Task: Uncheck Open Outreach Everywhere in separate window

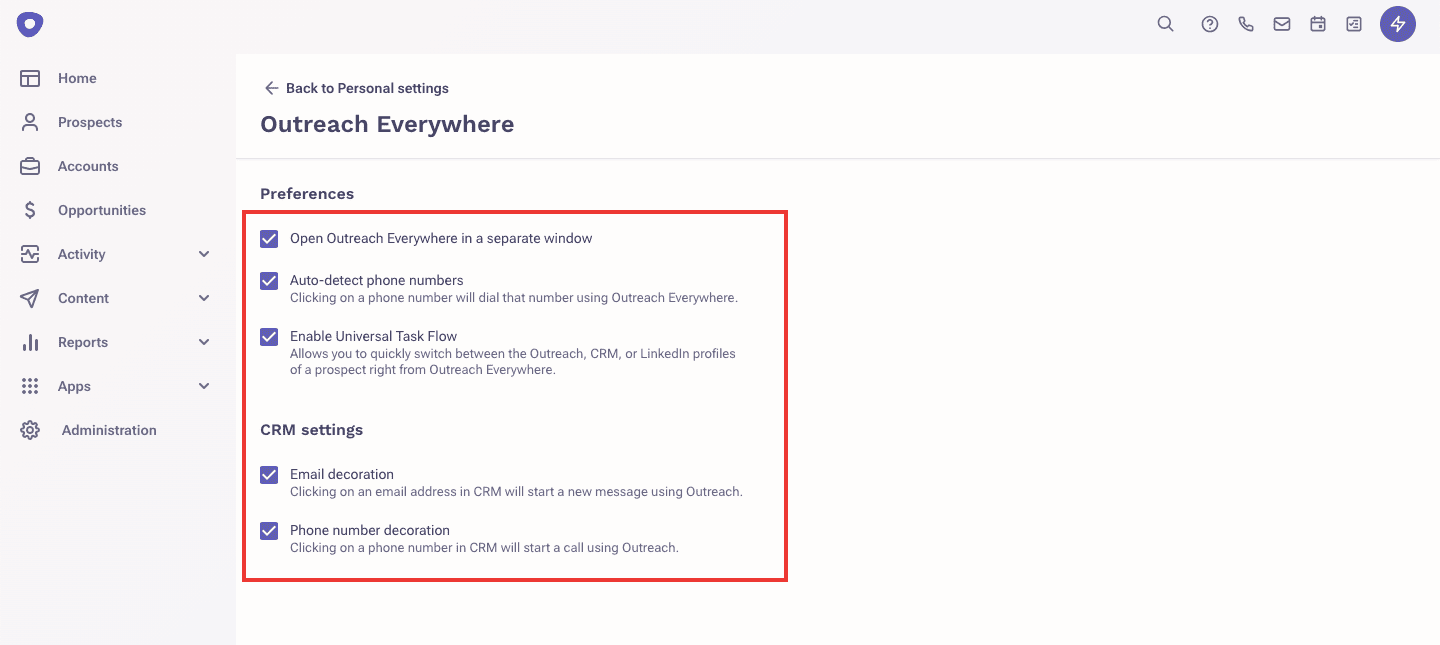Action: [269, 239]
